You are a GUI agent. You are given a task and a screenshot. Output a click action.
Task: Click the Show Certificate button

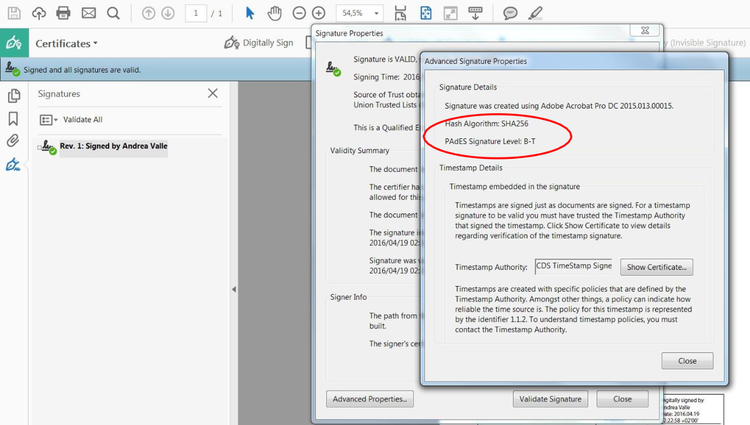tap(656, 267)
